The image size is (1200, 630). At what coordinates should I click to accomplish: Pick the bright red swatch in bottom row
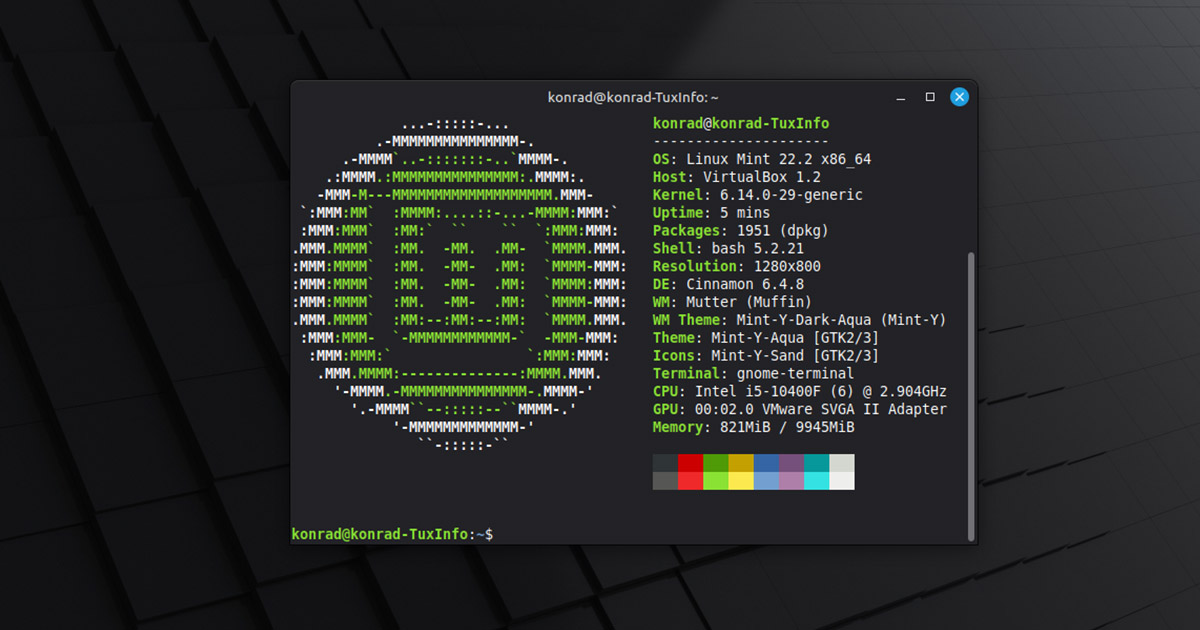coord(690,481)
